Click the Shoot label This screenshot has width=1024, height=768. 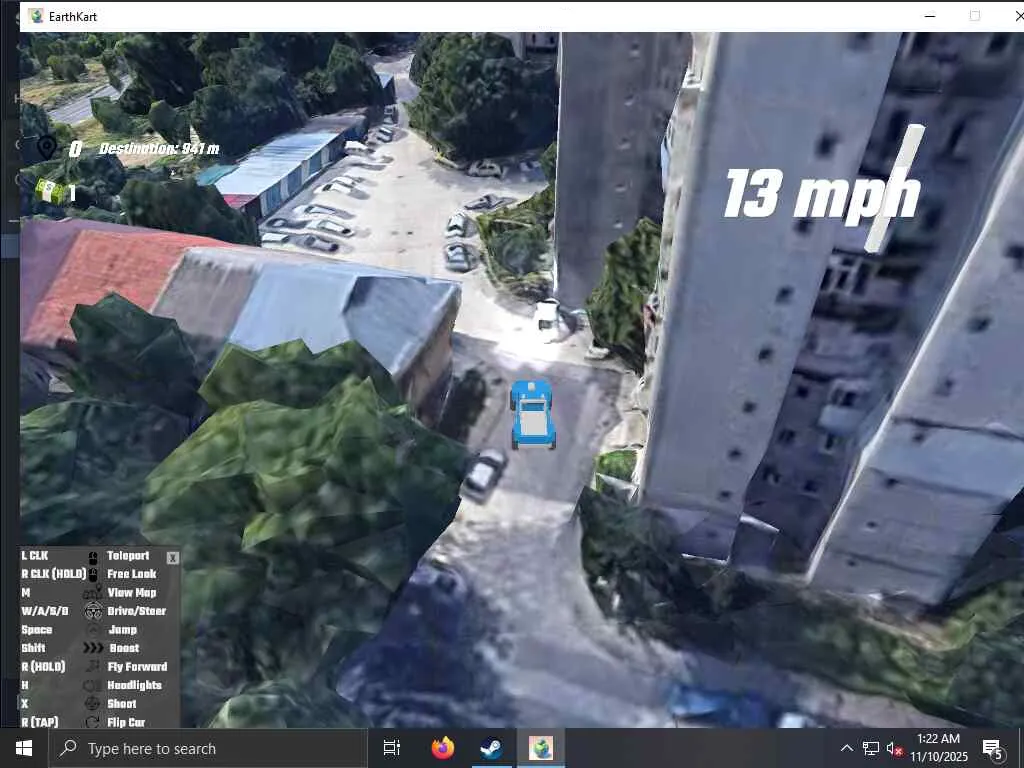(x=121, y=703)
